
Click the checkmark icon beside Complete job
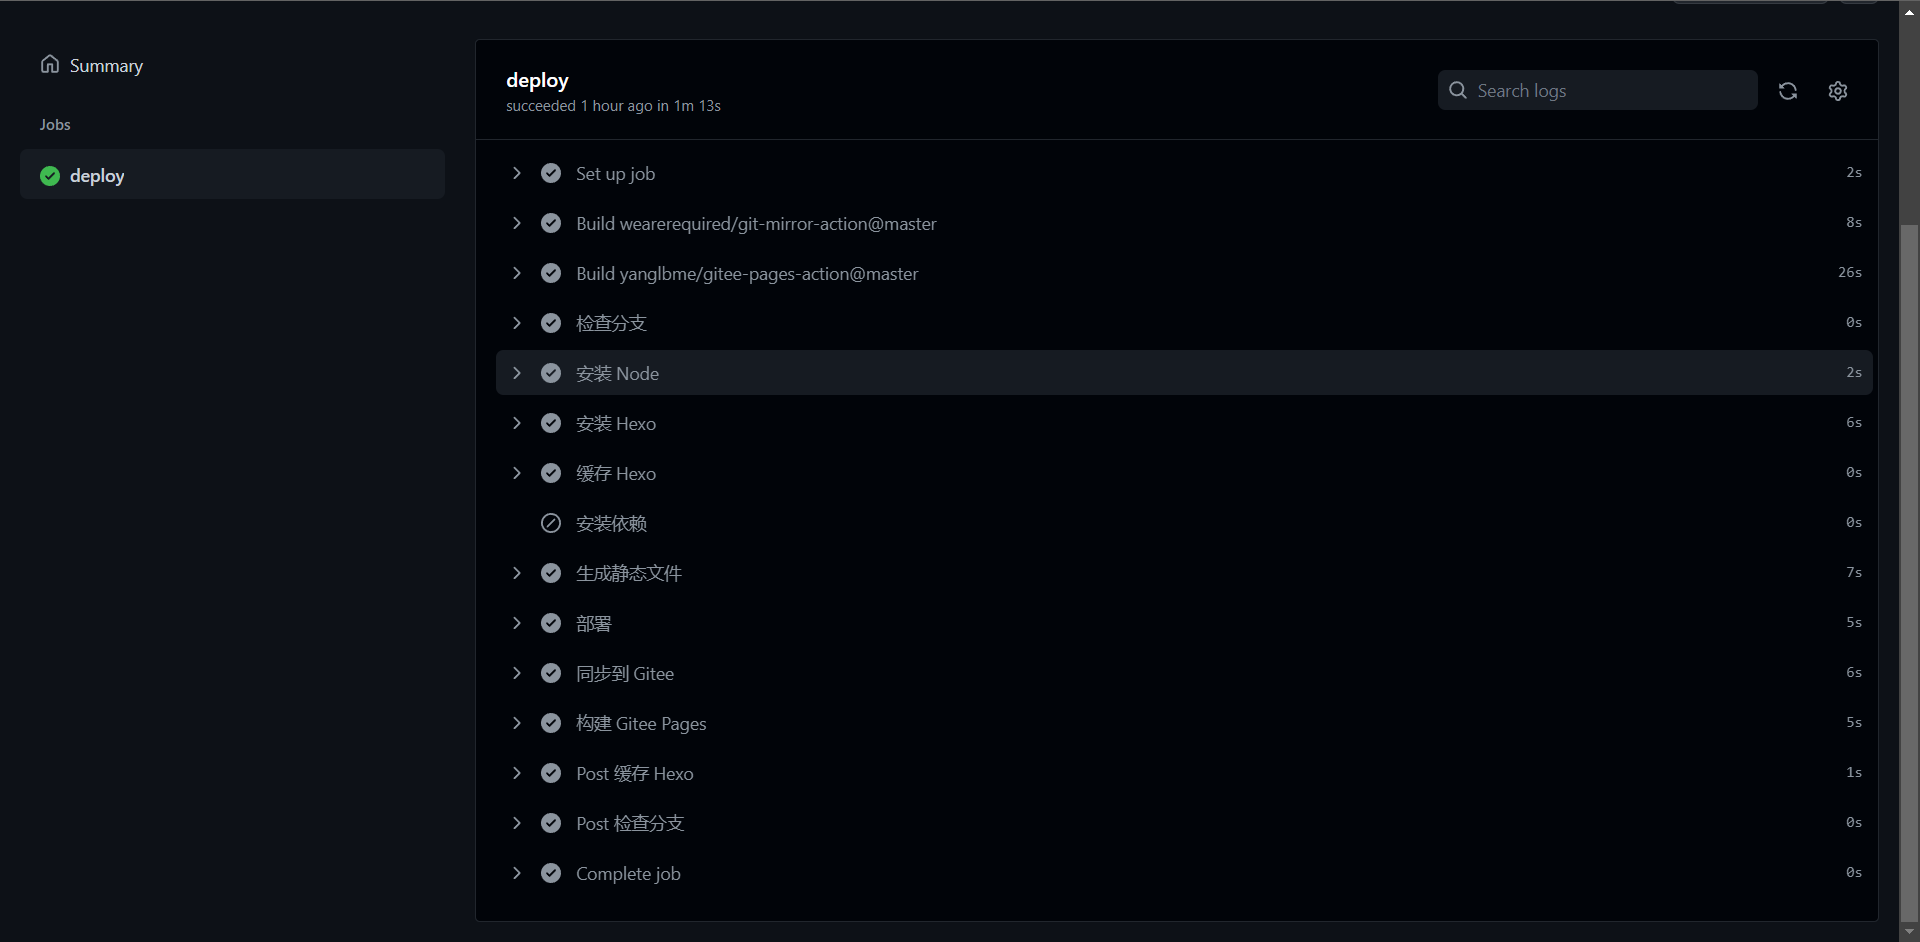551,873
